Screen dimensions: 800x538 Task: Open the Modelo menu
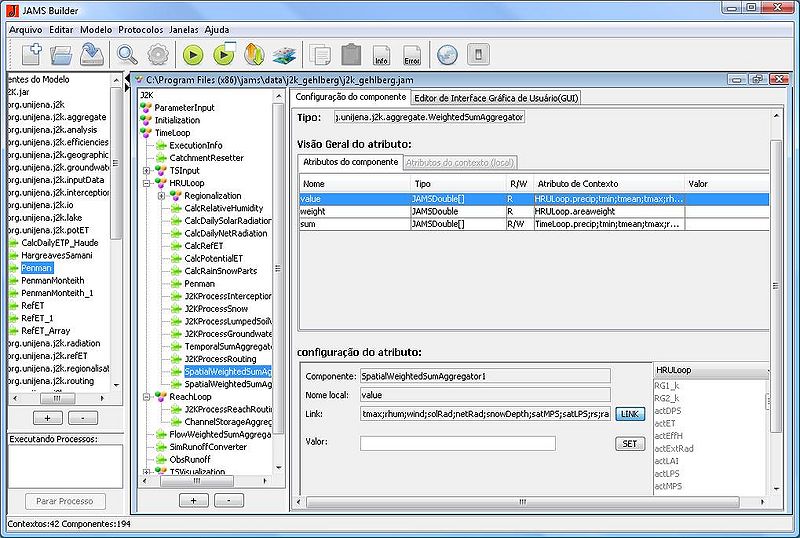pyautogui.click(x=96, y=30)
